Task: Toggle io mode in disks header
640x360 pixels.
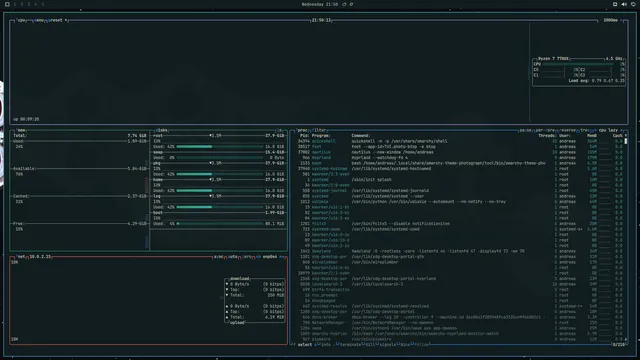Action: pyautogui.click(x=280, y=130)
